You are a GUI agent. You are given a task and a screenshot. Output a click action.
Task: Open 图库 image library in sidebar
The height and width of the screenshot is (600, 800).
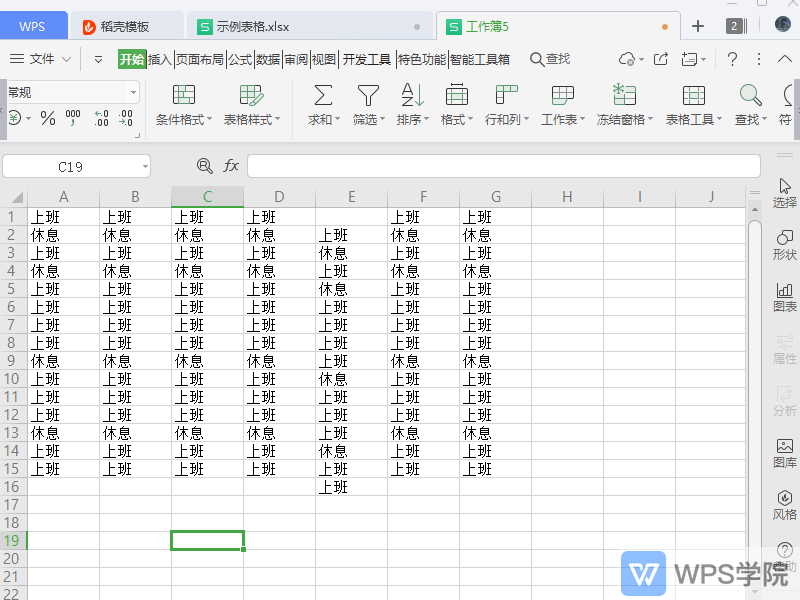tap(785, 452)
